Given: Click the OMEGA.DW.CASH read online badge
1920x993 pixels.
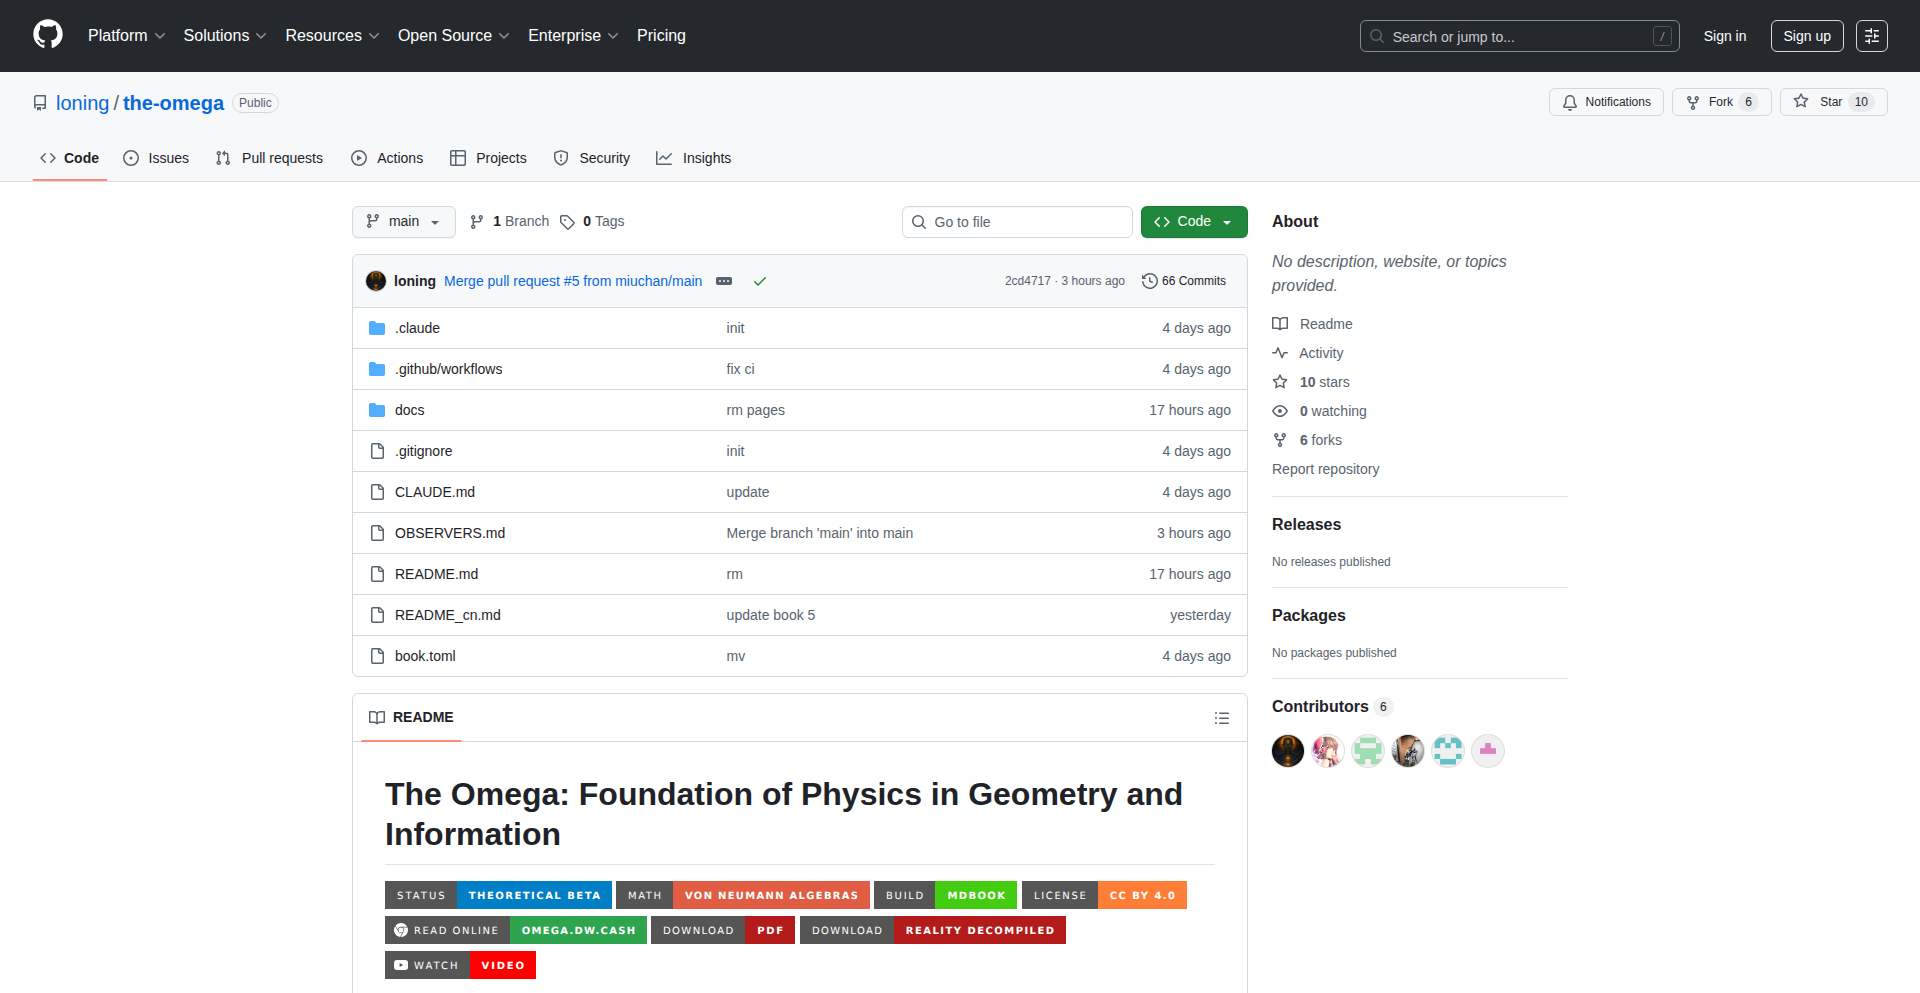Looking at the screenshot, I should [516, 930].
